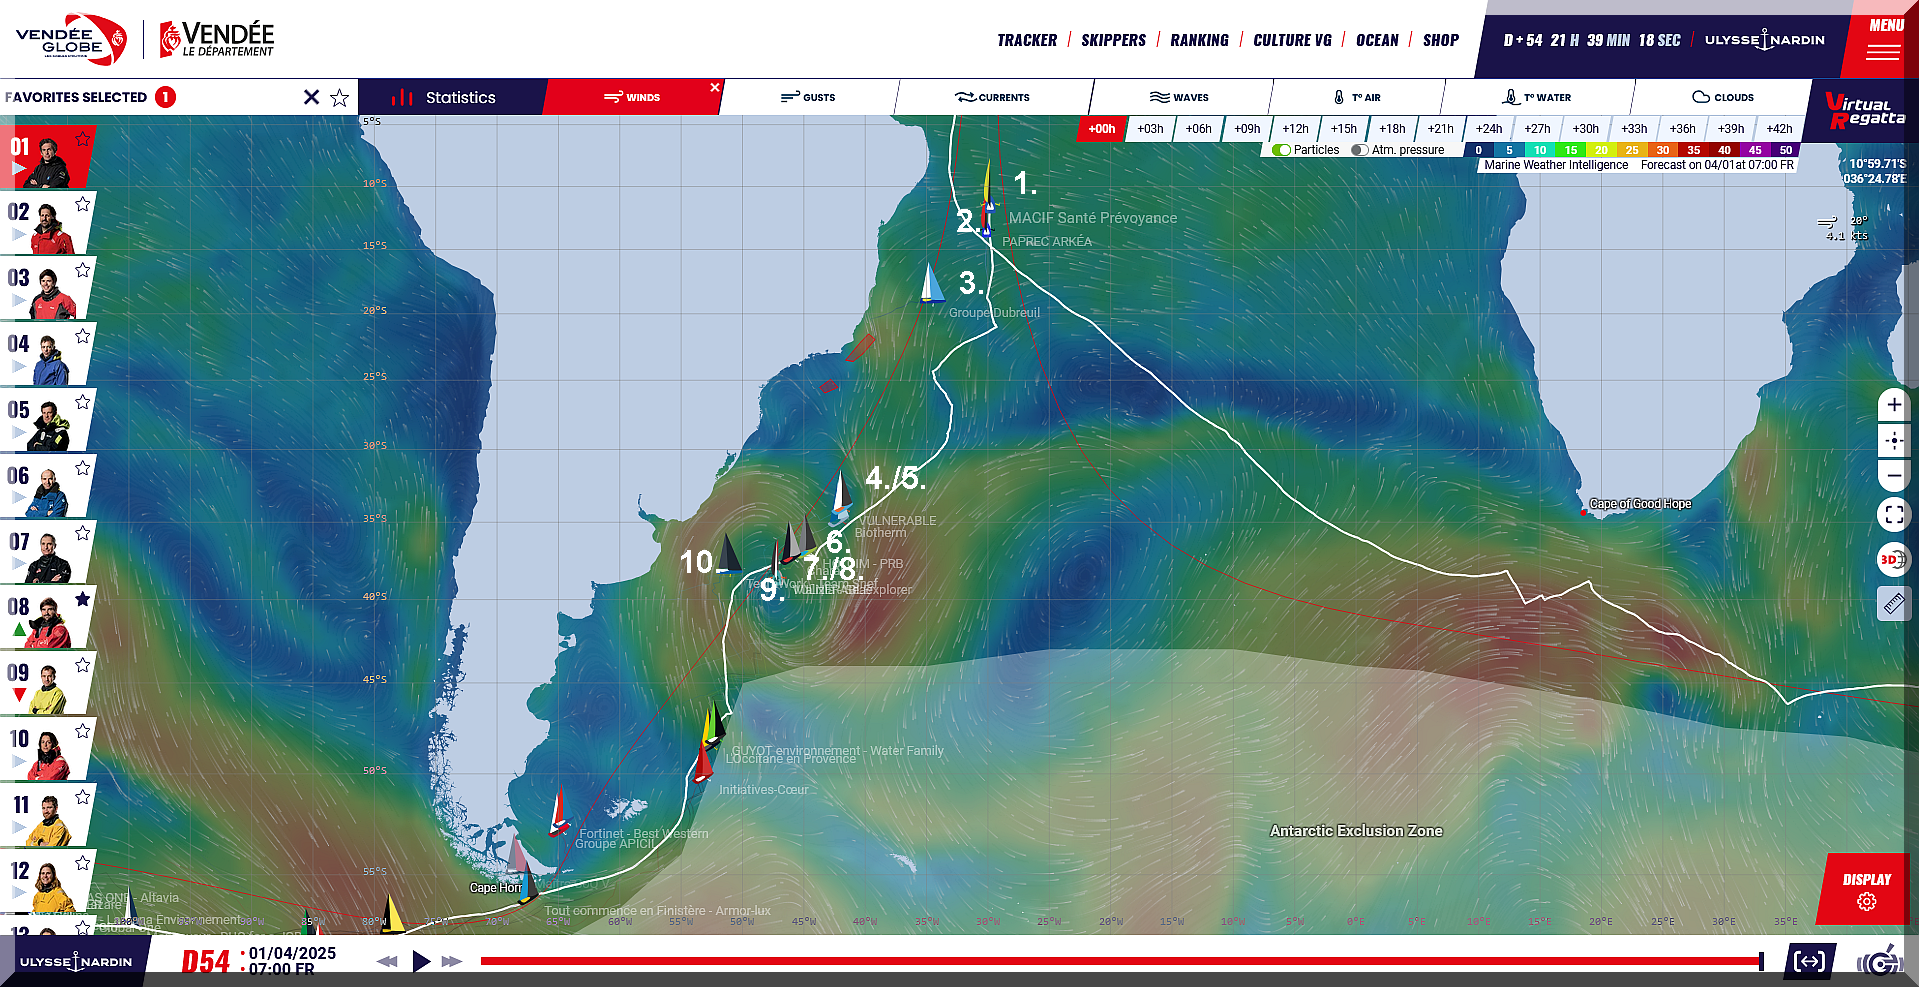Click the red timeline progress bar

coord(1118,961)
